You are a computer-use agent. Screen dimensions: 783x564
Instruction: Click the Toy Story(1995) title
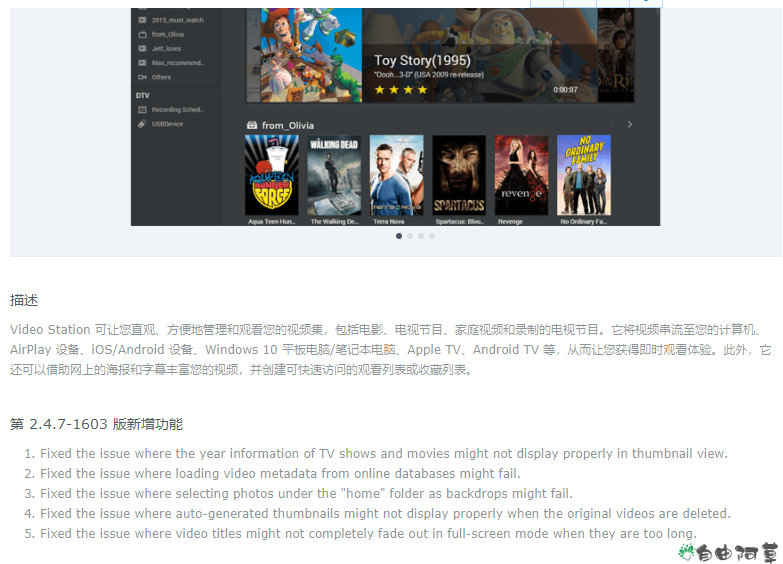tap(422, 60)
